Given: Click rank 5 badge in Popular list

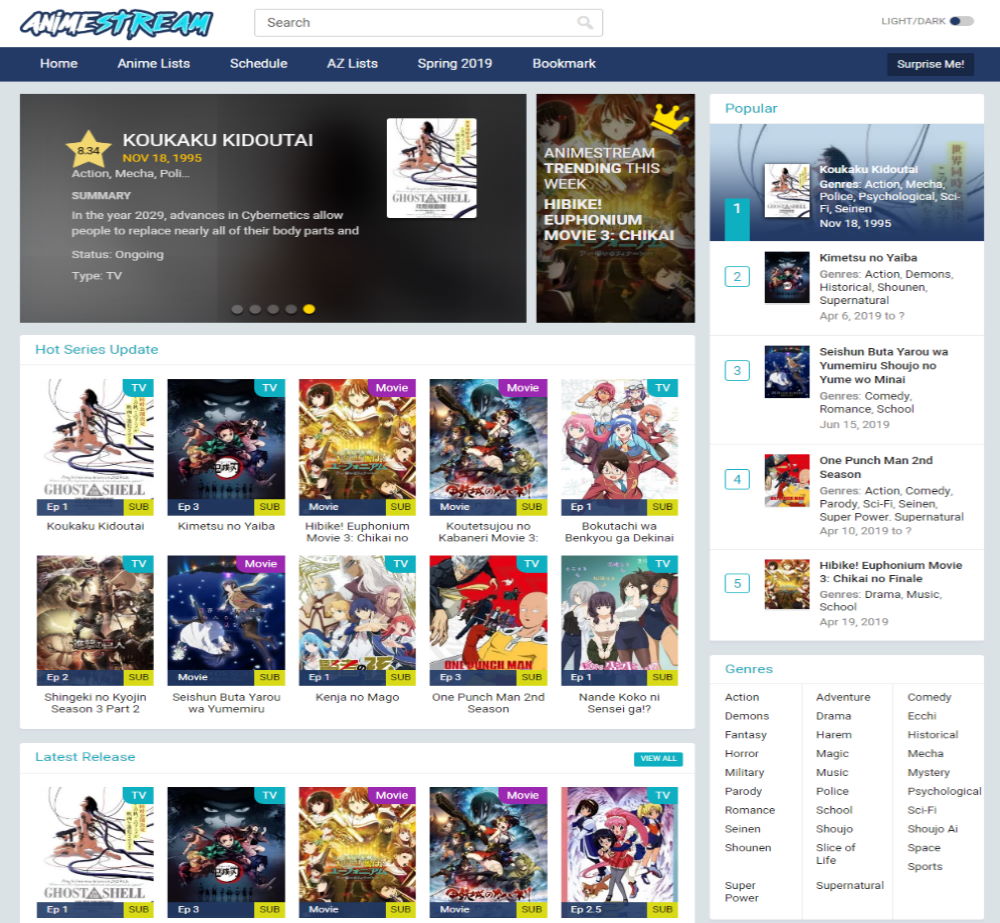Looking at the screenshot, I should [737, 583].
